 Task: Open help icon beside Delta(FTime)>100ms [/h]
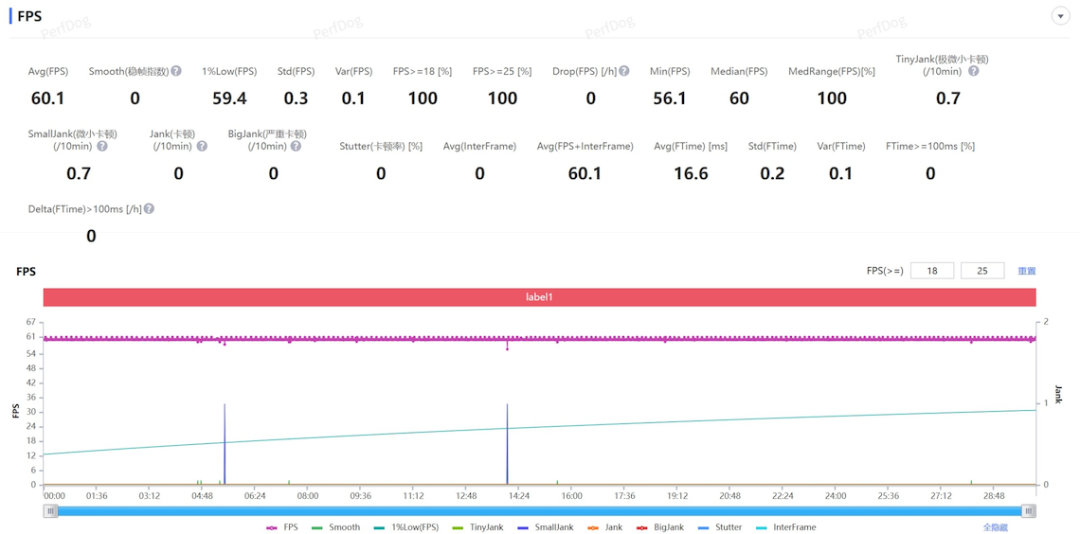coord(149,209)
